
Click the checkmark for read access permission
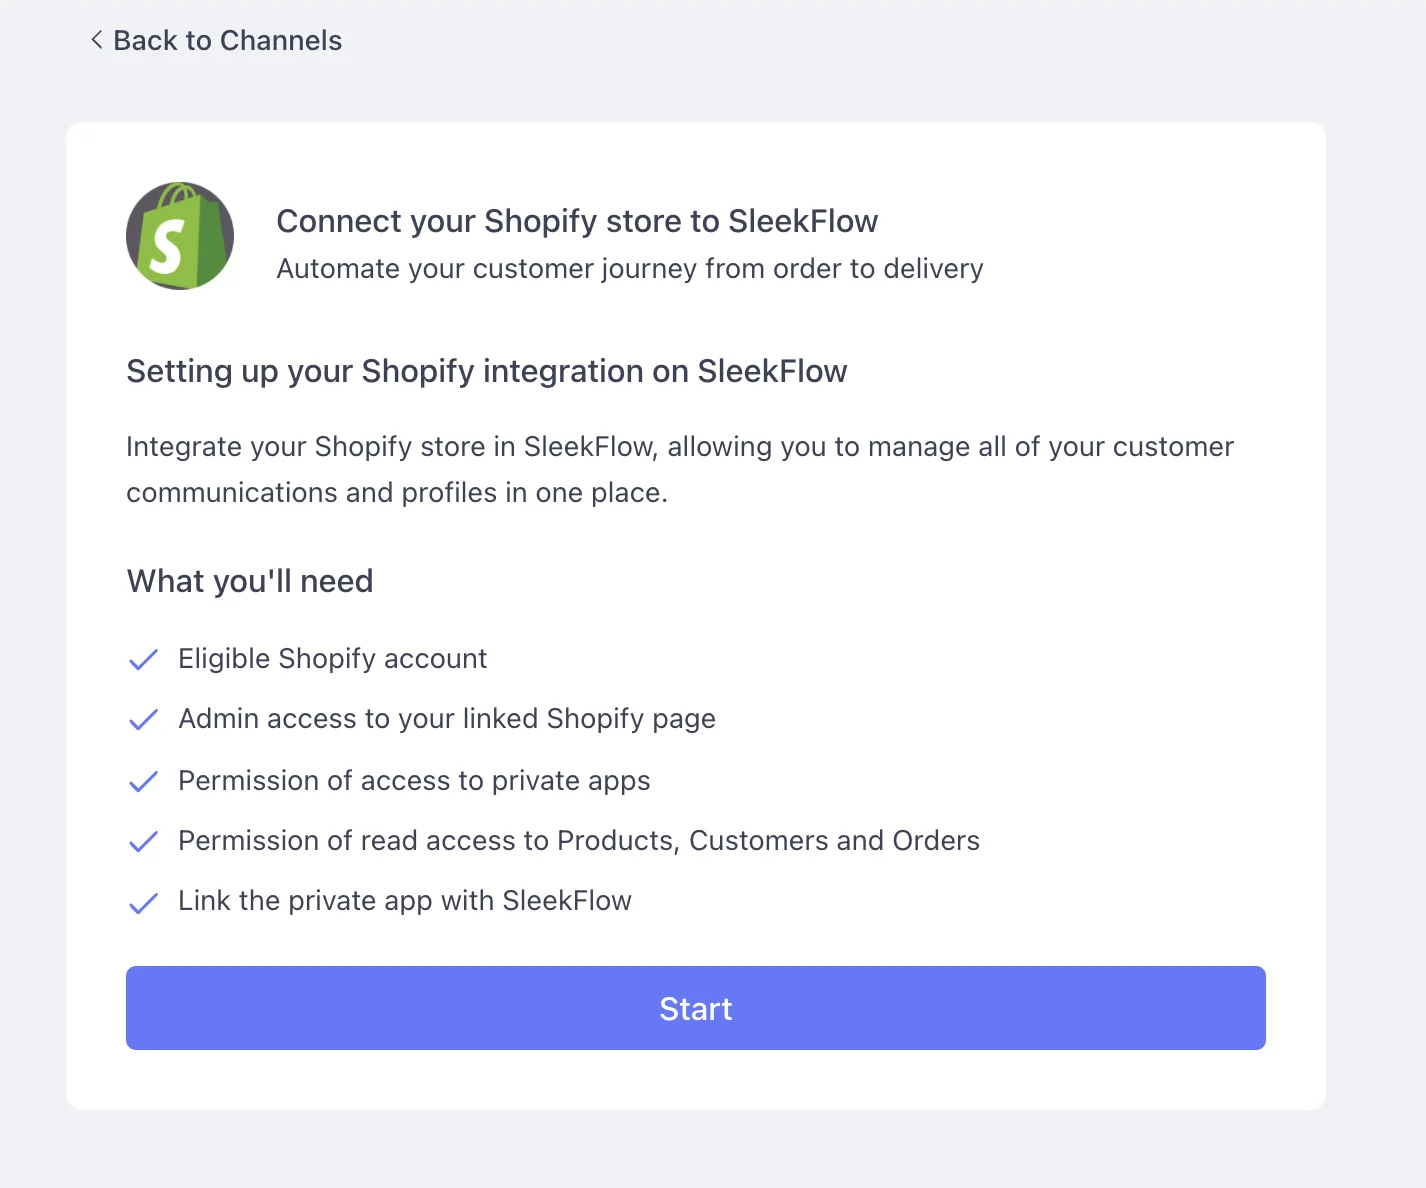pos(143,841)
